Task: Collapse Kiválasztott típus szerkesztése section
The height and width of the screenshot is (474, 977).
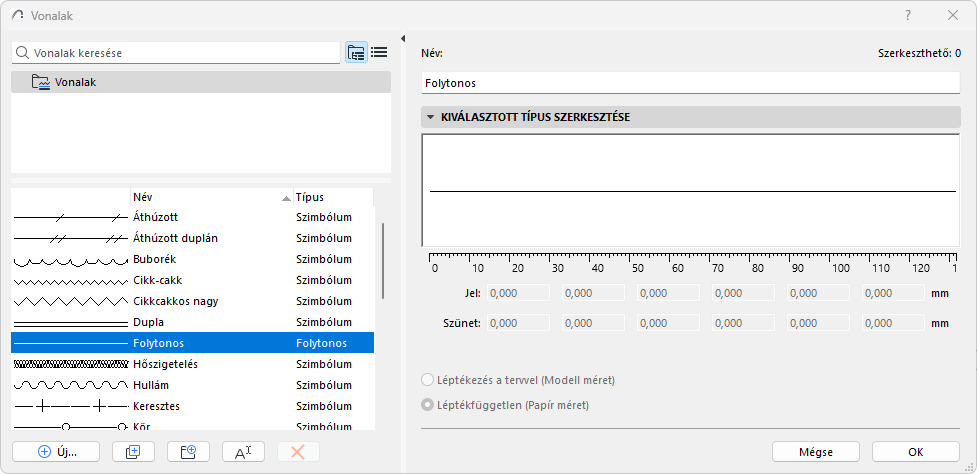Action: coord(430,117)
